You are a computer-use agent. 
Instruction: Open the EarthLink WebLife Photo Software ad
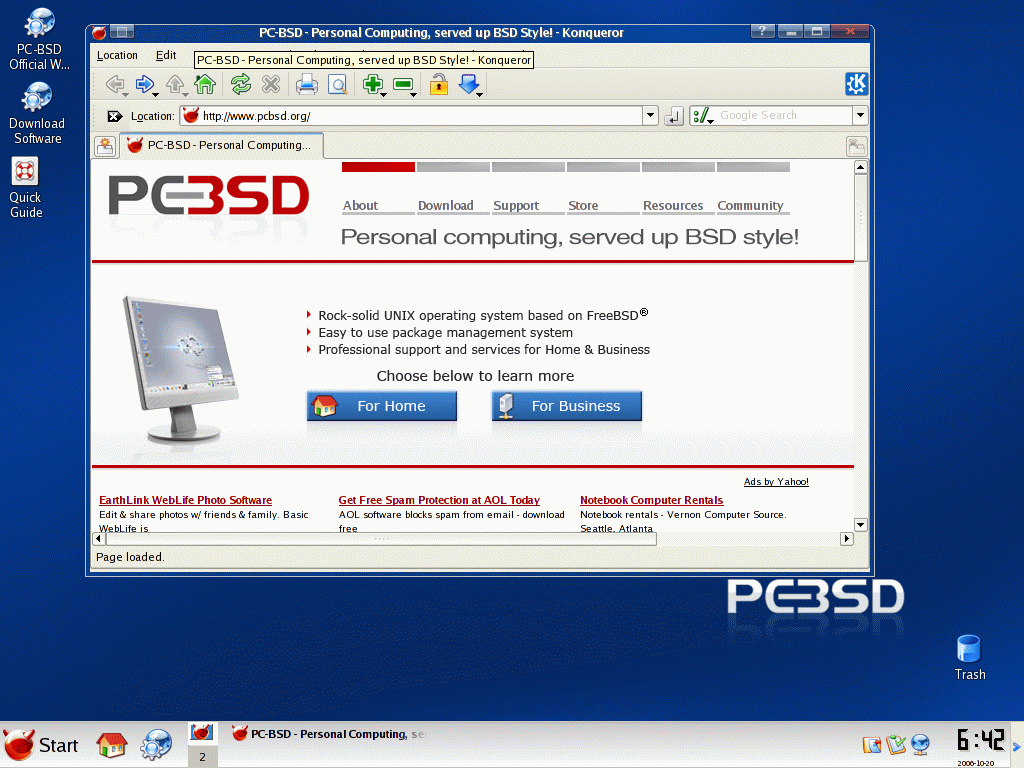pos(185,500)
